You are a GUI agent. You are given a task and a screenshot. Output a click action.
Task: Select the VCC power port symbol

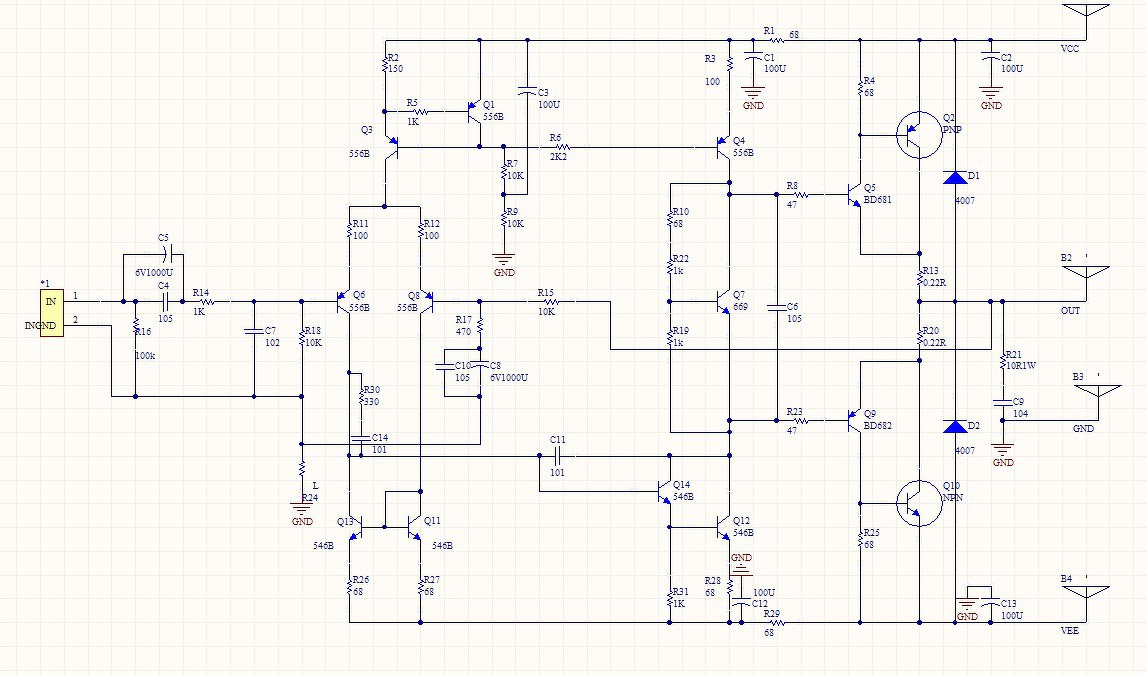click(1086, 20)
